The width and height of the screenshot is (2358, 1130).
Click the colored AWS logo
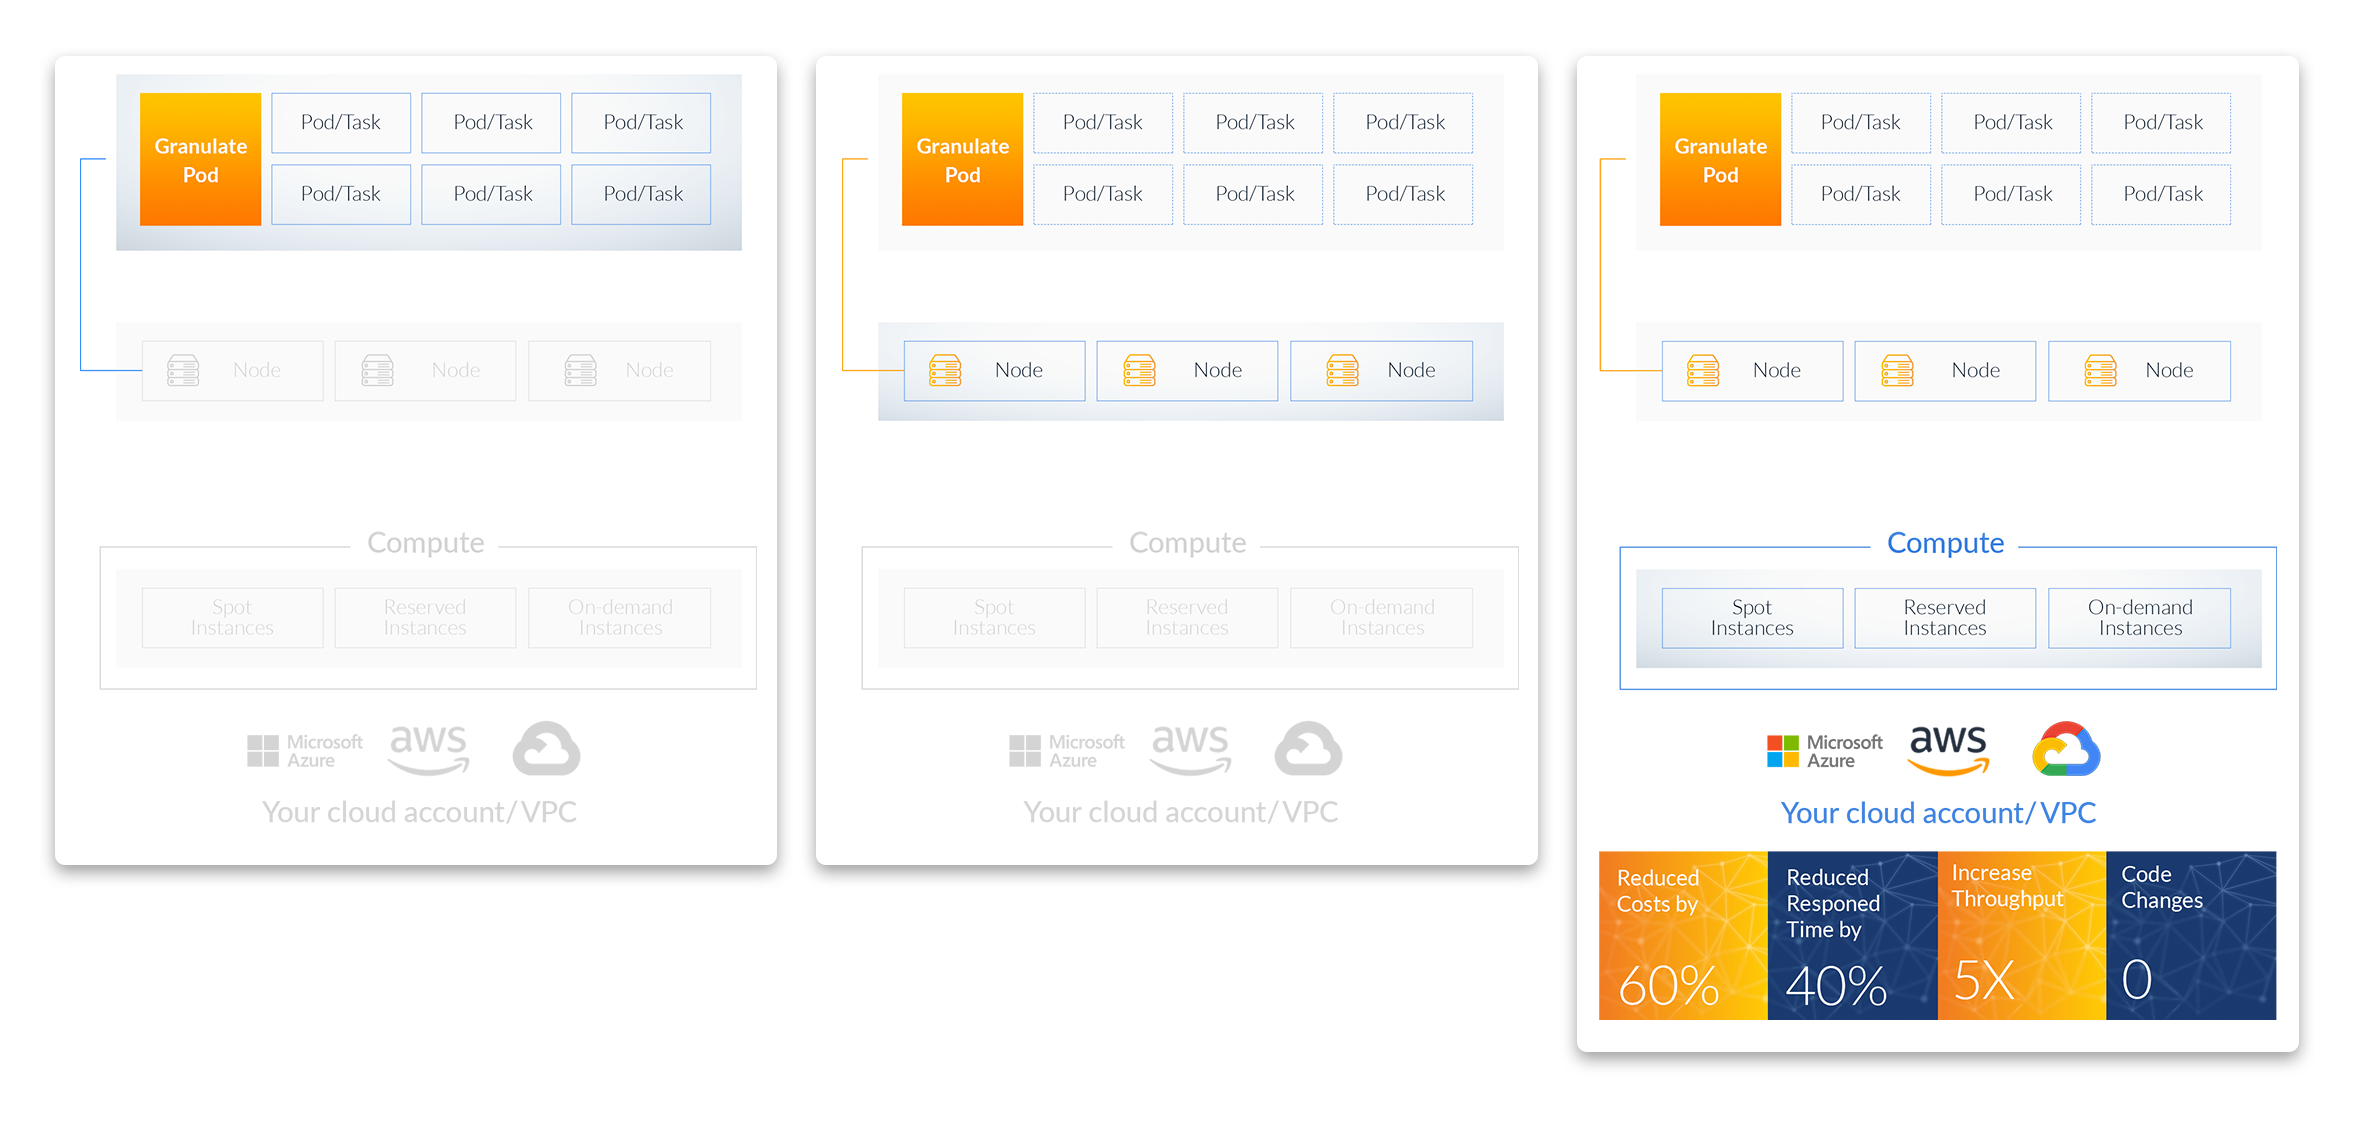click(1948, 750)
